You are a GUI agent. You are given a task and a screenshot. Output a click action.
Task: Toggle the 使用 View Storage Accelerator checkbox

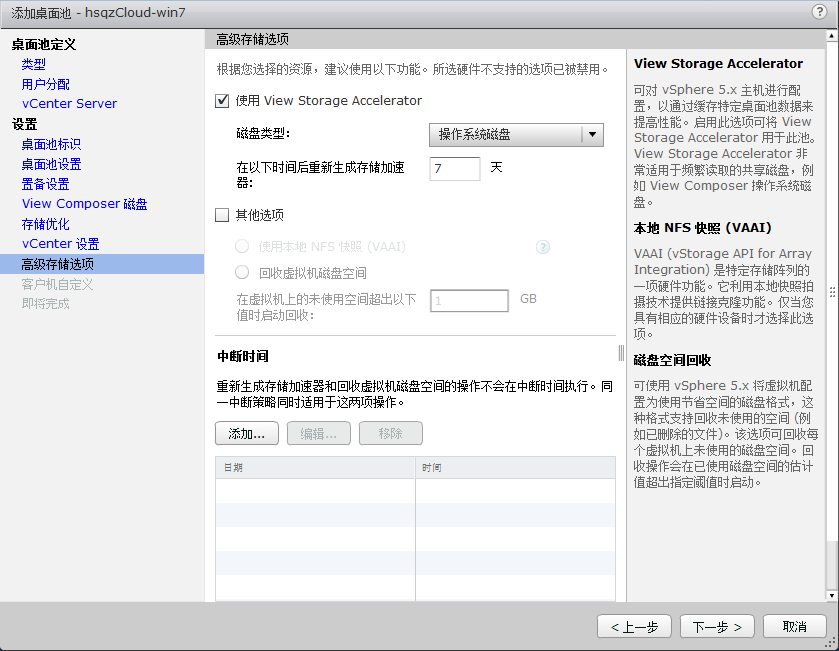222,101
